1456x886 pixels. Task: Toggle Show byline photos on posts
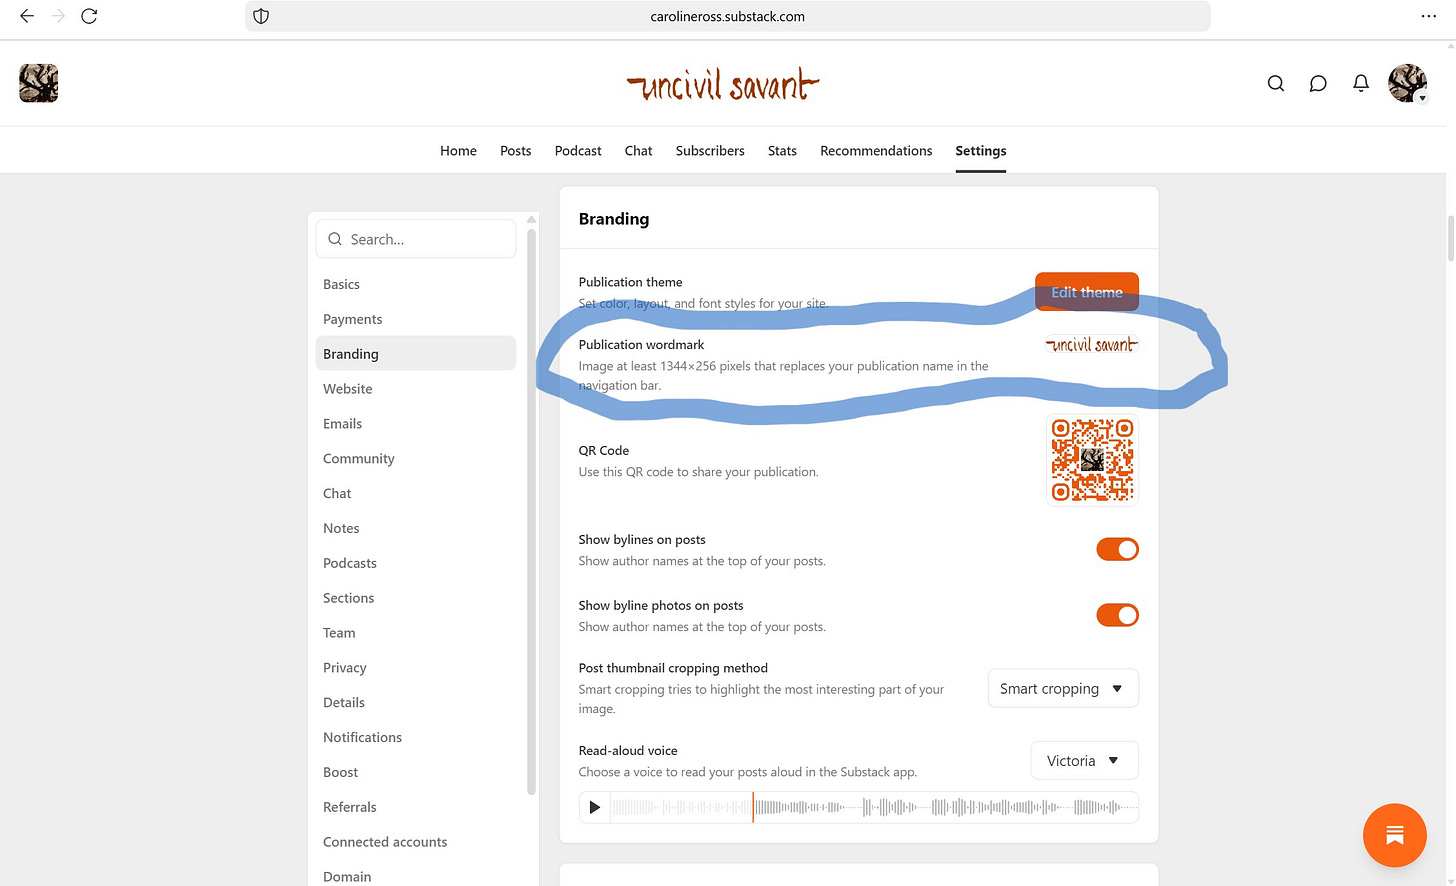[1117, 615]
